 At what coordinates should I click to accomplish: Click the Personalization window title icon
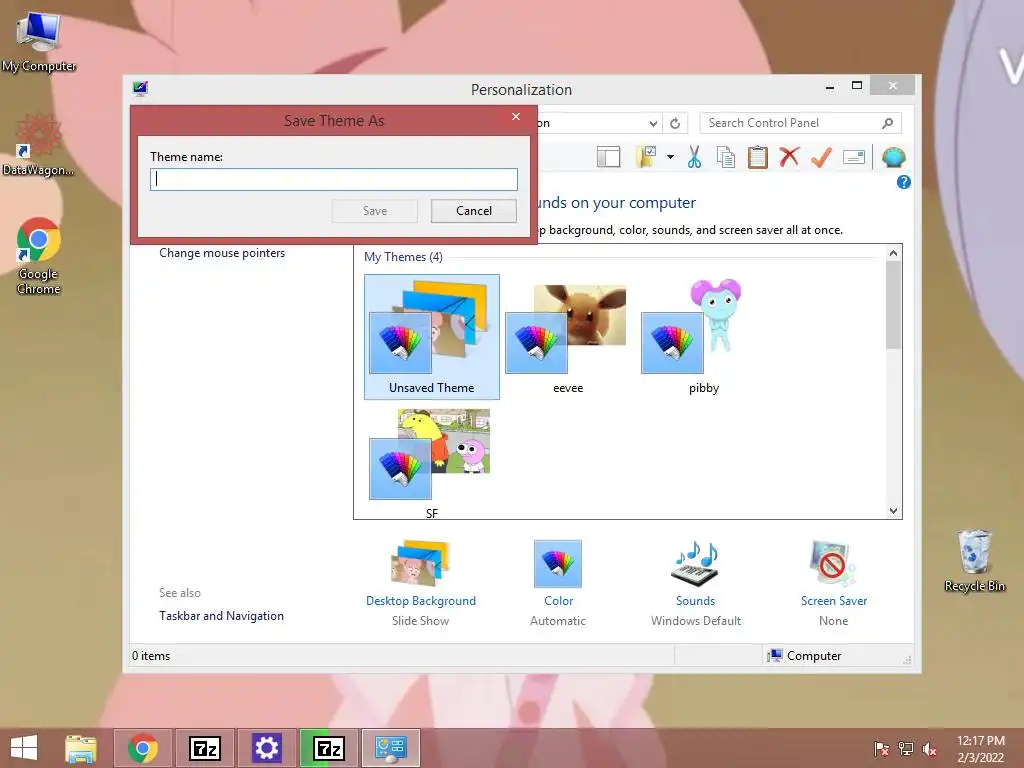coord(140,88)
